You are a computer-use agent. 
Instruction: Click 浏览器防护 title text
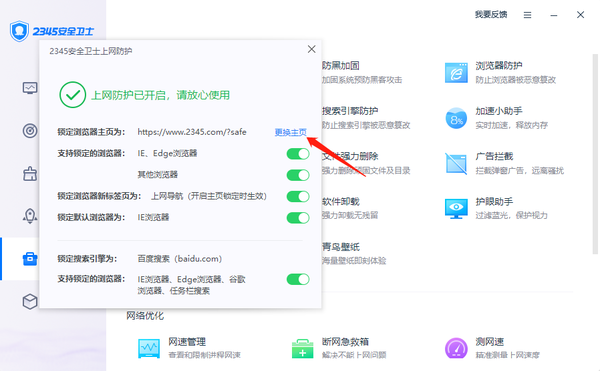coord(499,66)
